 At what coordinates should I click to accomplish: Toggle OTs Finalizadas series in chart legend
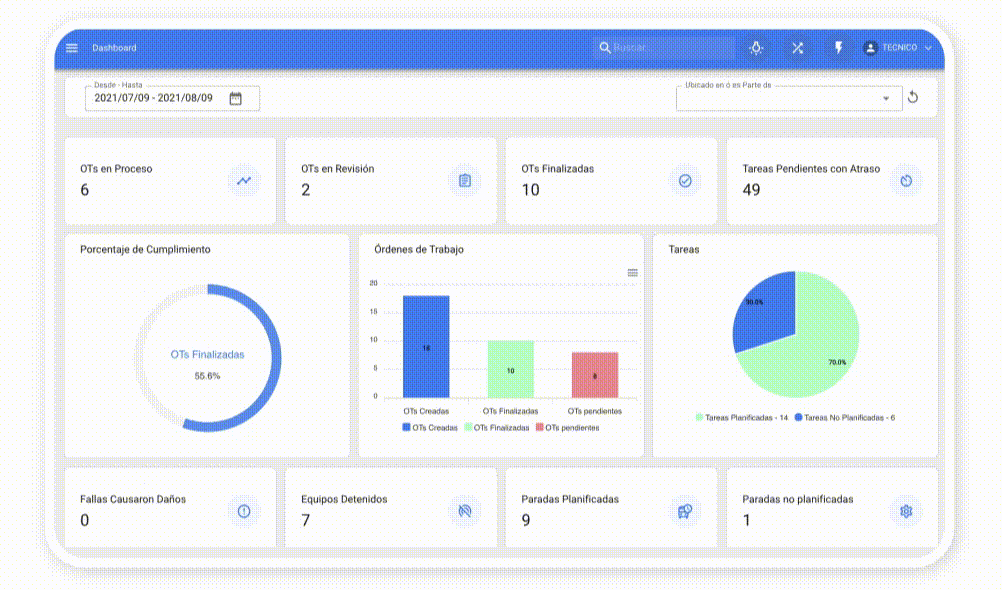click(497, 427)
